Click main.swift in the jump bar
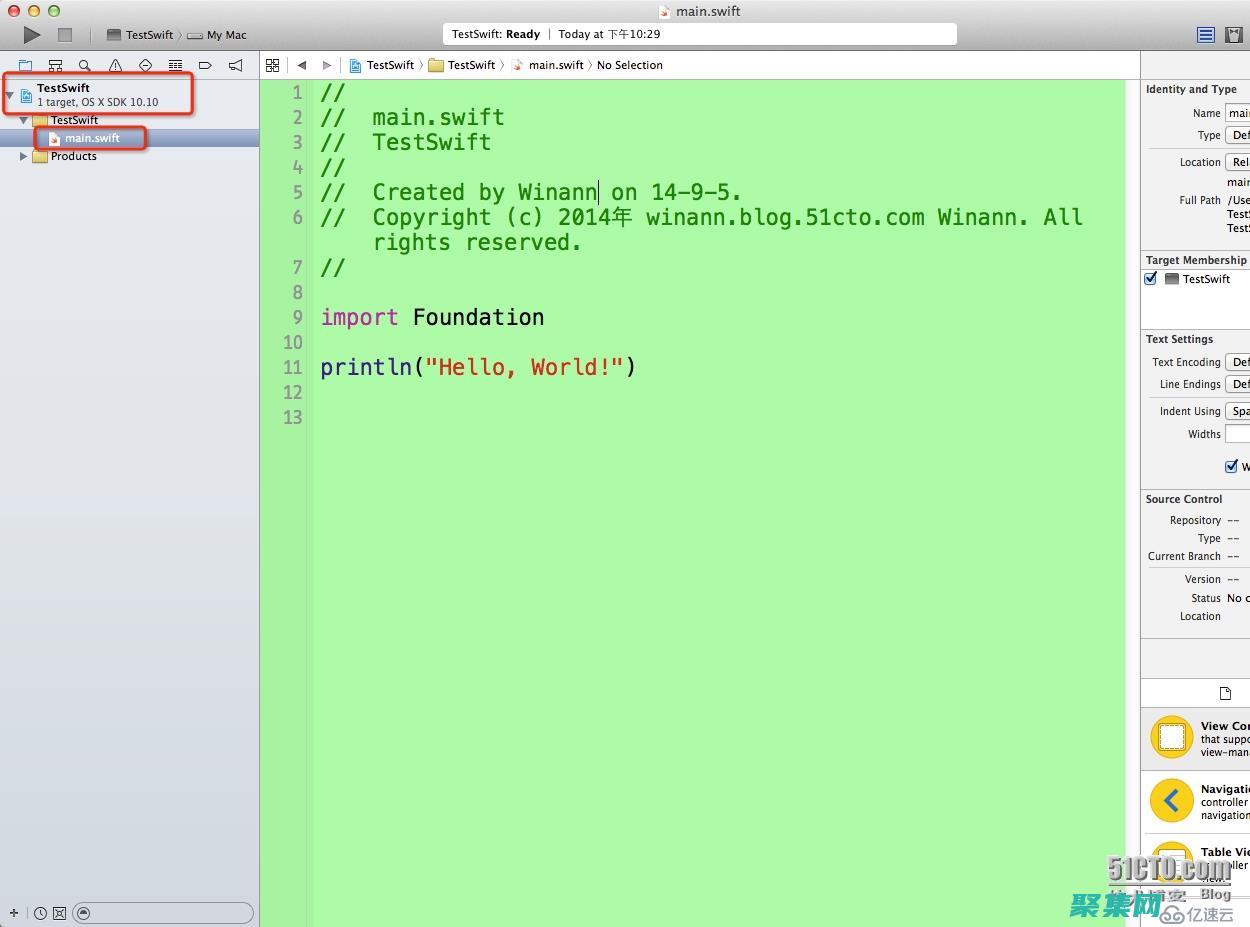The width and height of the screenshot is (1250, 927). coord(555,65)
